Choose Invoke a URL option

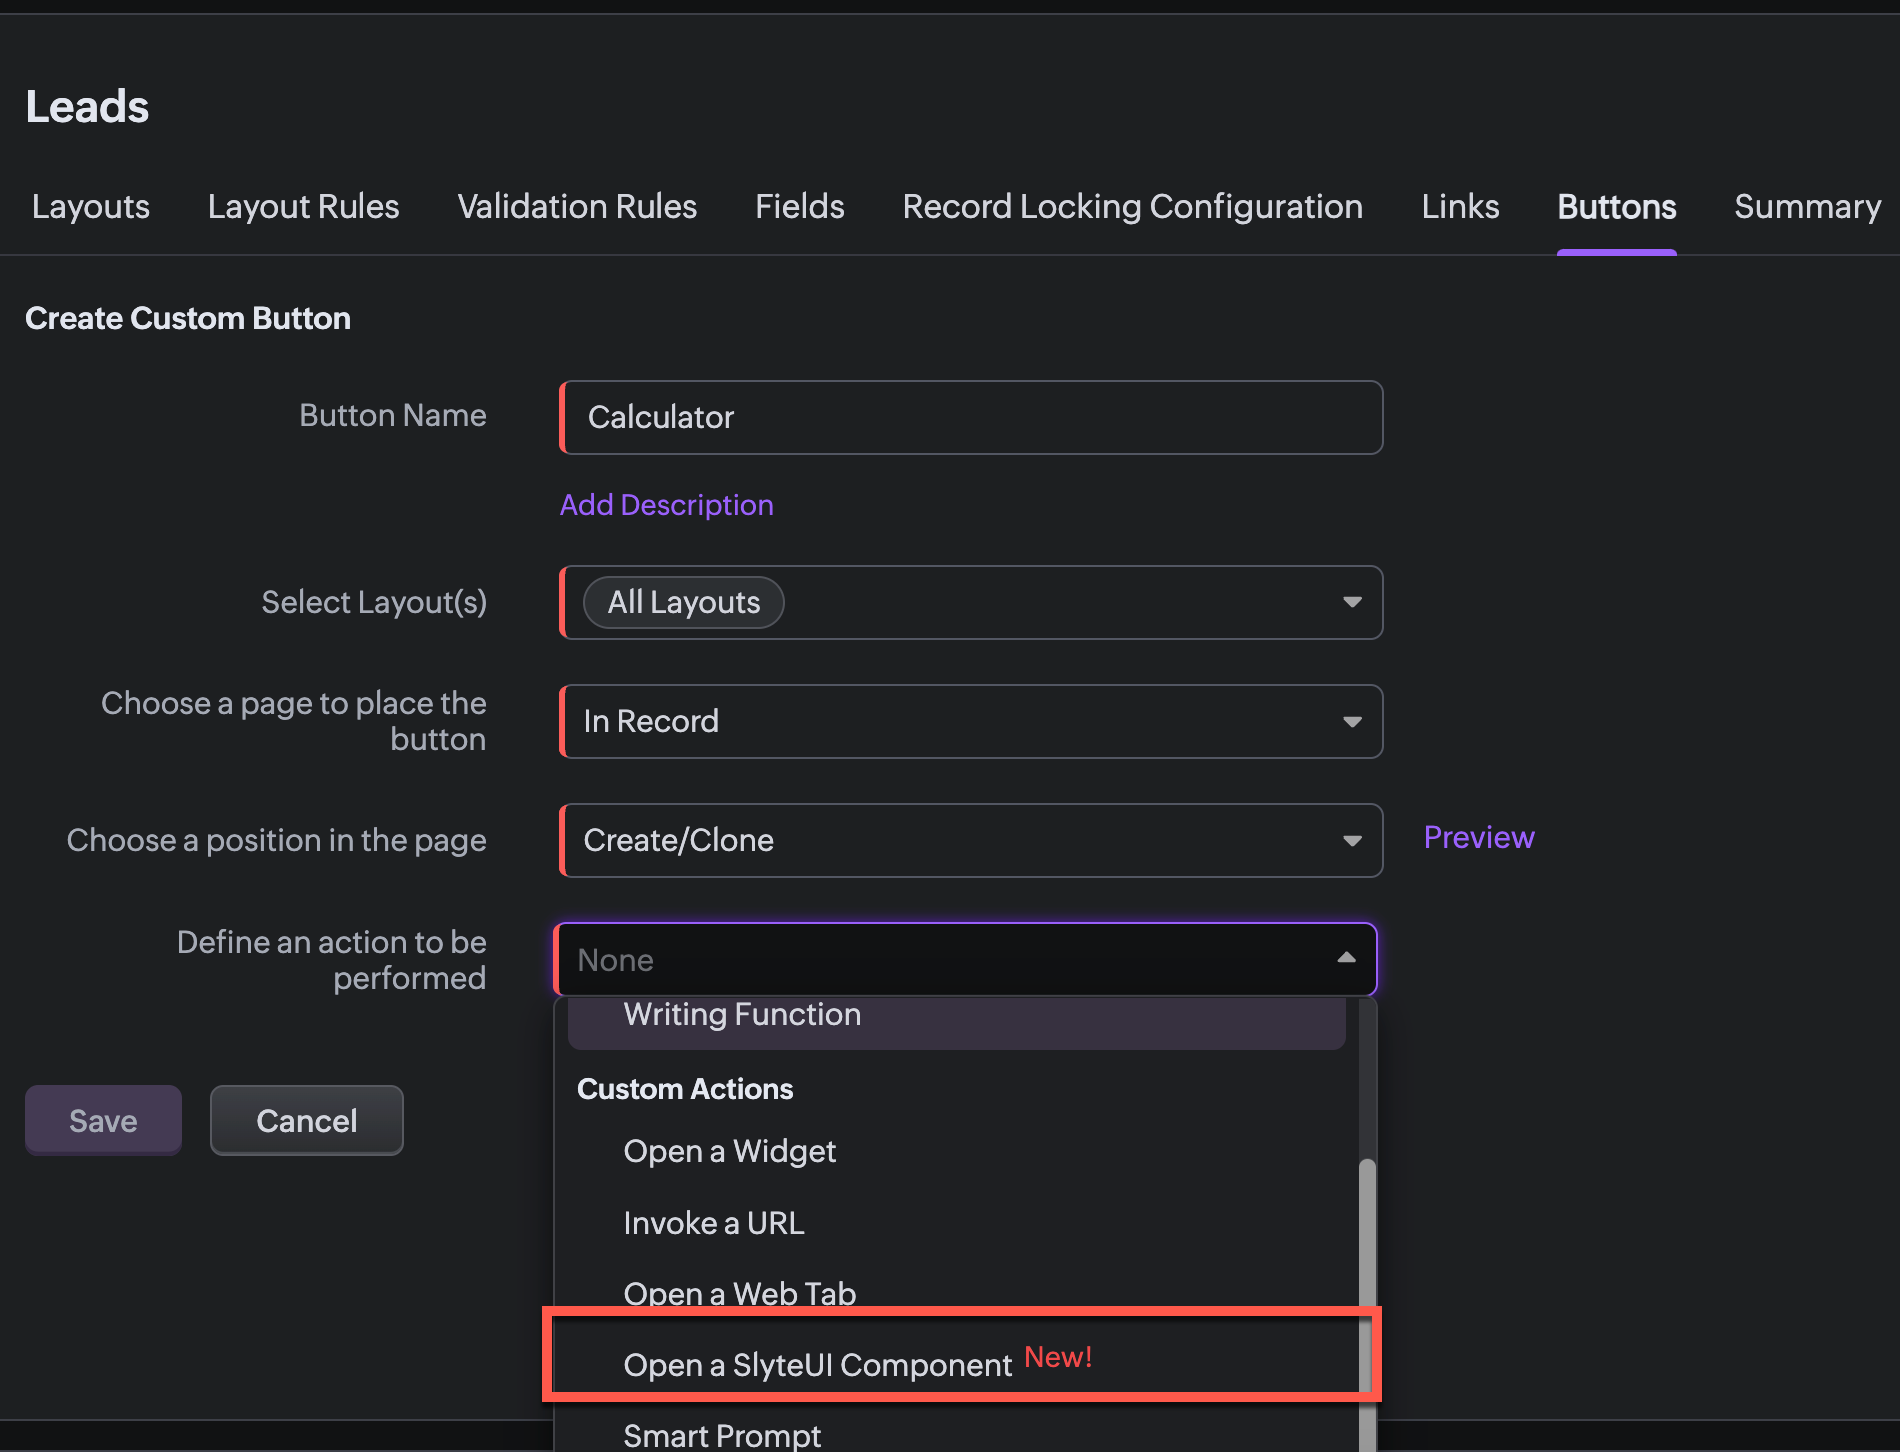click(713, 1223)
